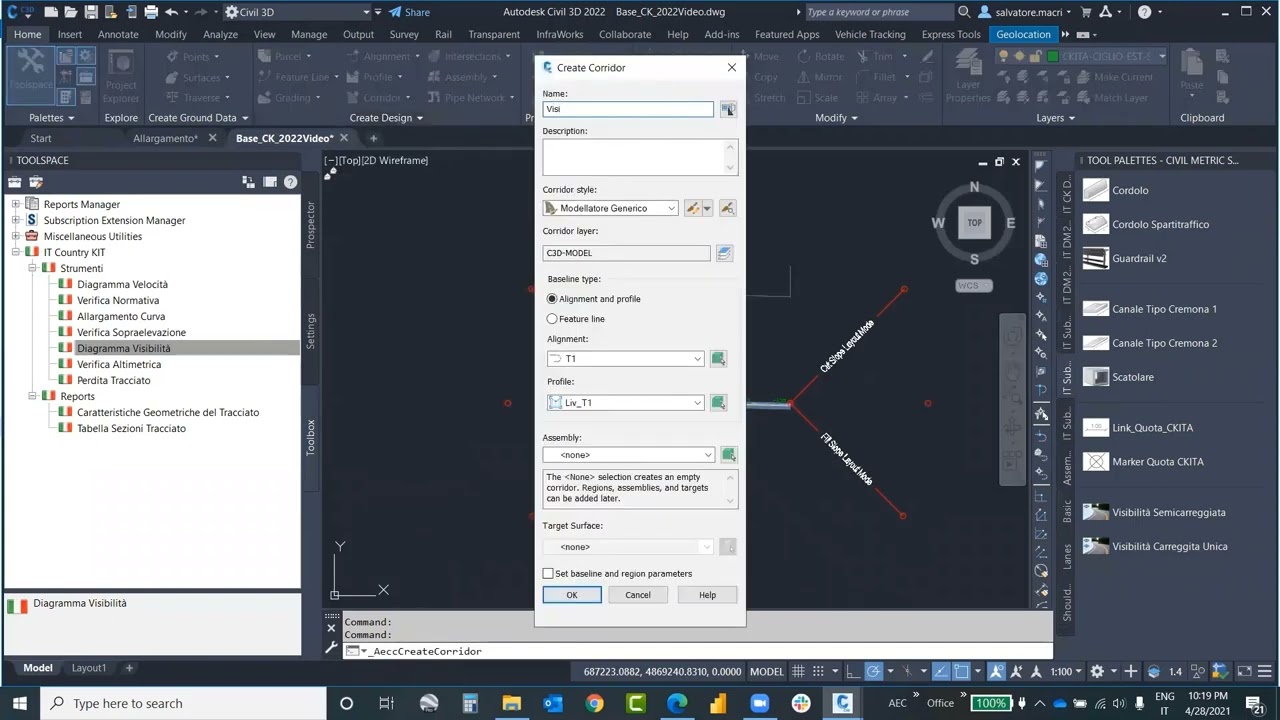
Task: Toggle 2D object snap in status bar
Action: tap(962, 672)
